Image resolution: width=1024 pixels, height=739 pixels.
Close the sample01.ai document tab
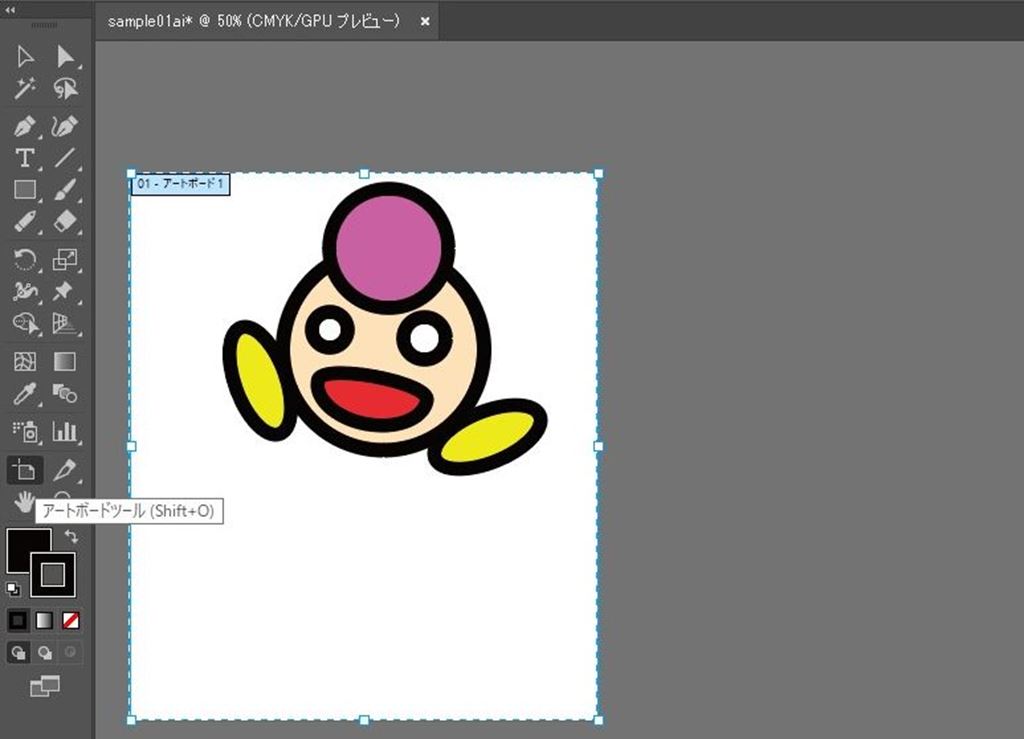[425, 22]
